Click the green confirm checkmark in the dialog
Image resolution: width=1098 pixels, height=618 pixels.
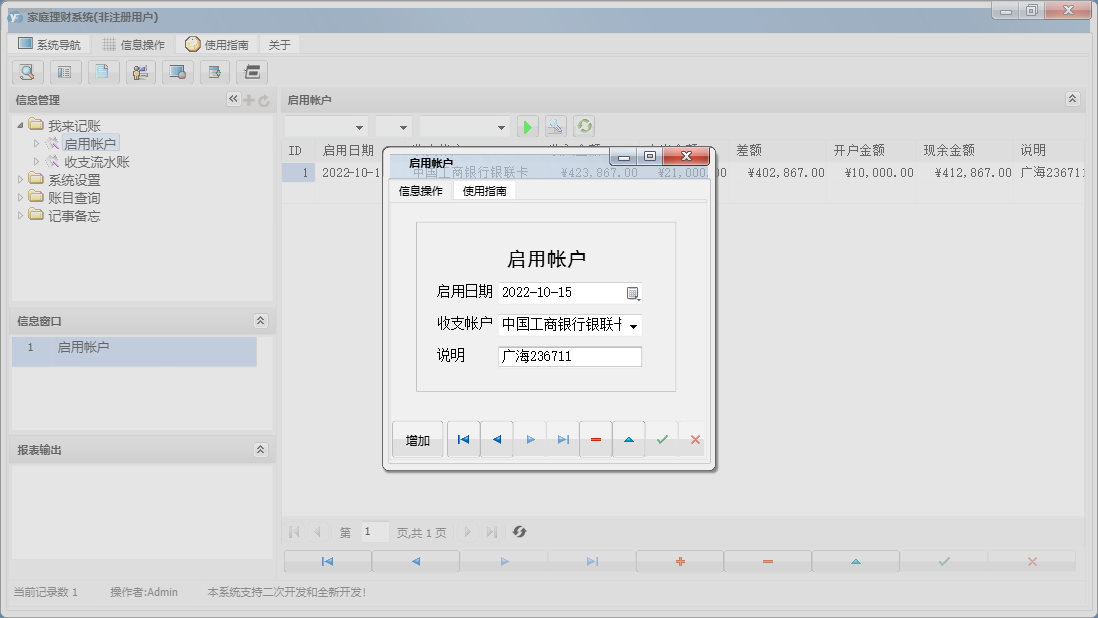(x=662, y=439)
